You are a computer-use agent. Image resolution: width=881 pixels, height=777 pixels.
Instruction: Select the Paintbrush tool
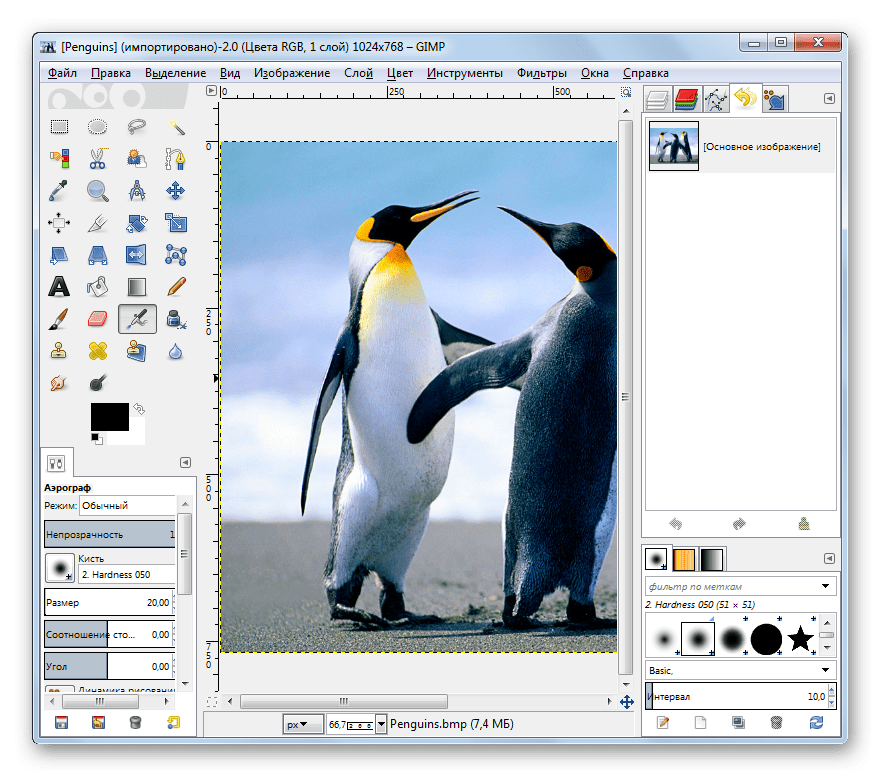point(59,319)
